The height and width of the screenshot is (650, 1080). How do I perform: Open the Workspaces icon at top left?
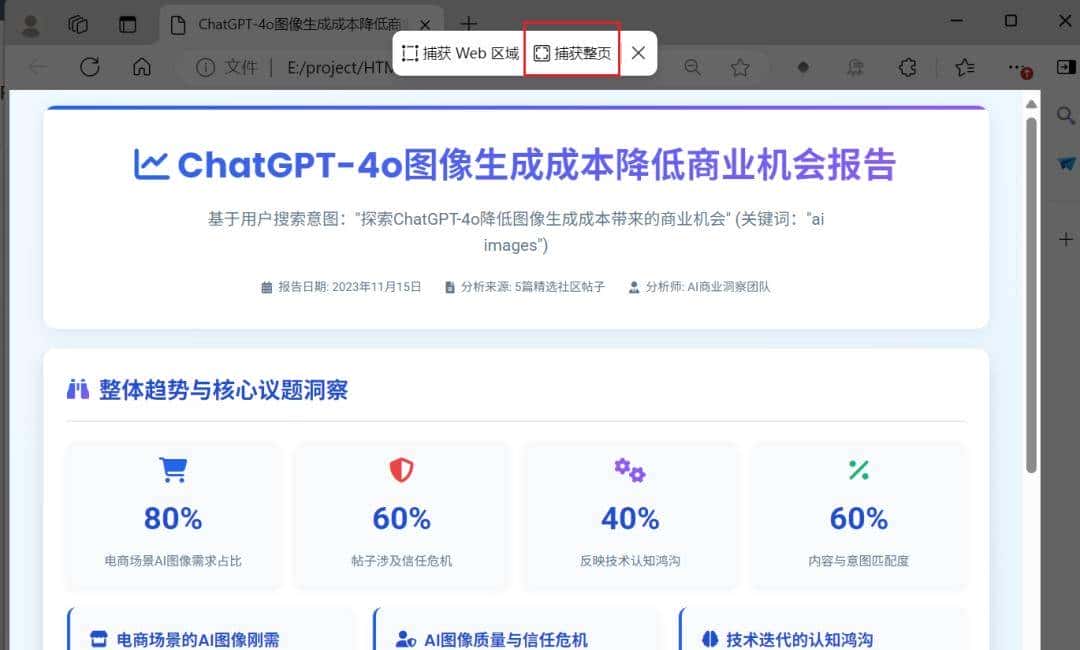[77, 24]
